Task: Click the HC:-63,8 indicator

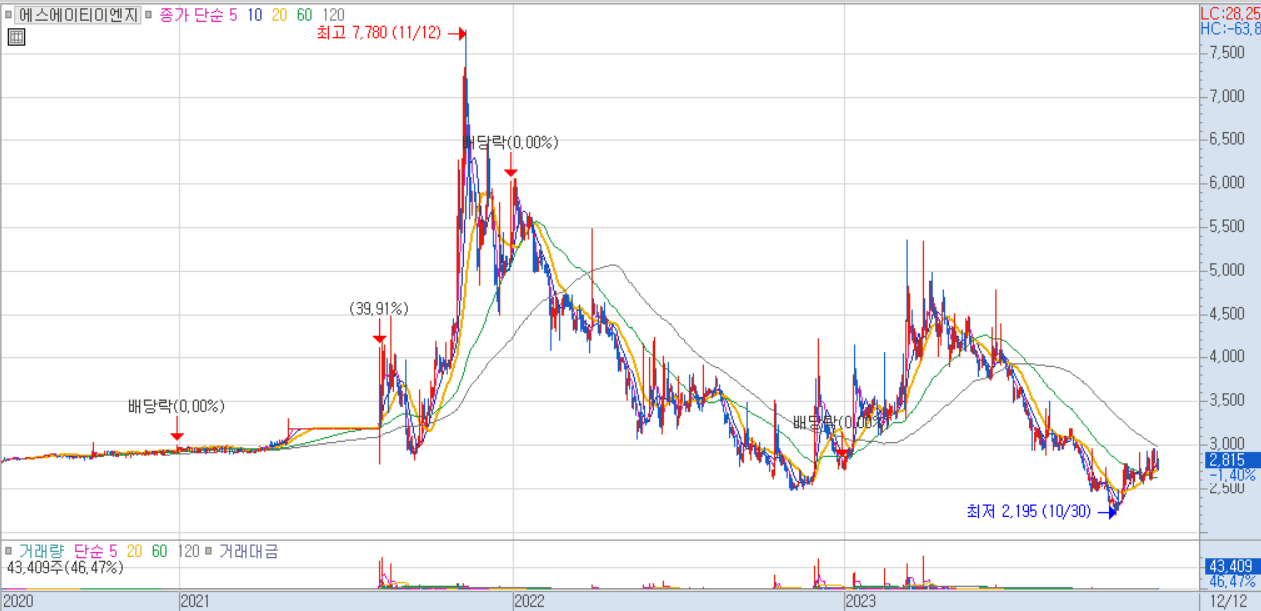Action: pyautogui.click(x=1229, y=28)
